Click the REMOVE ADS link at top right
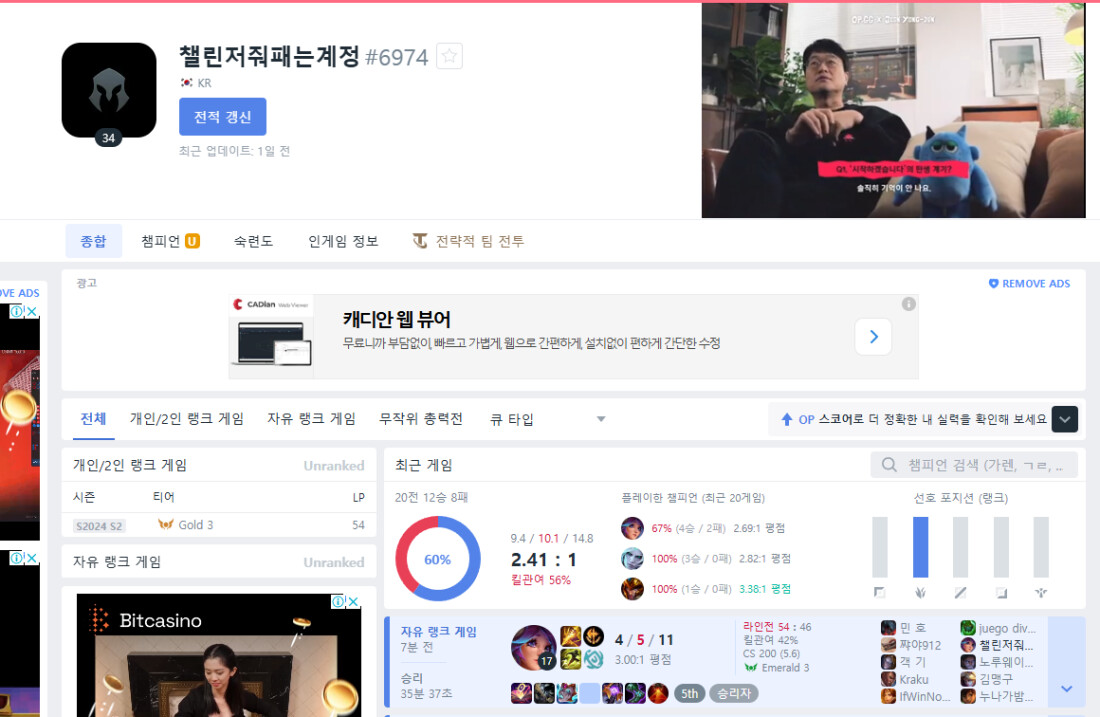The width and height of the screenshot is (1100, 717). click(1029, 284)
